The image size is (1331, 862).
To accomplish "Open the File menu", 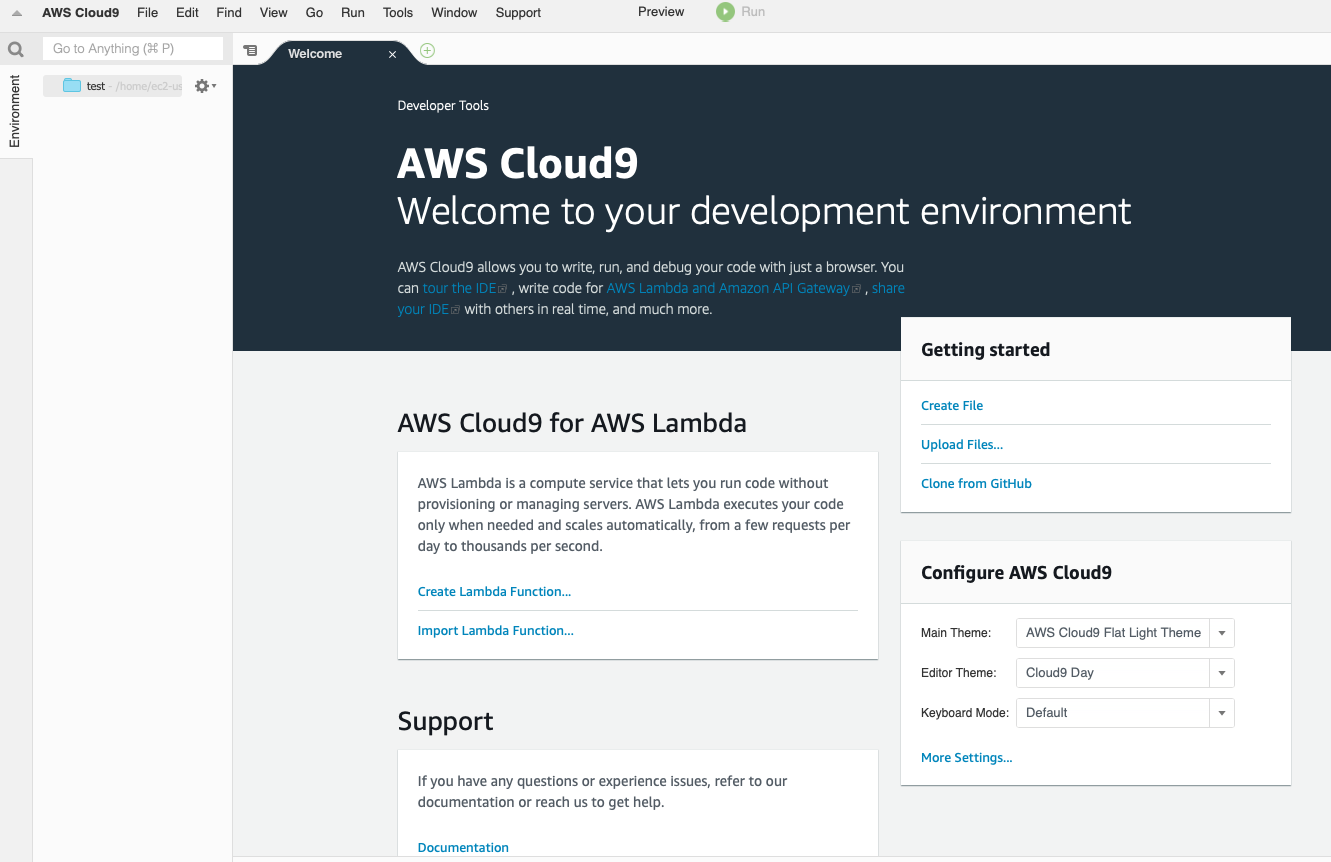I will 147,13.
